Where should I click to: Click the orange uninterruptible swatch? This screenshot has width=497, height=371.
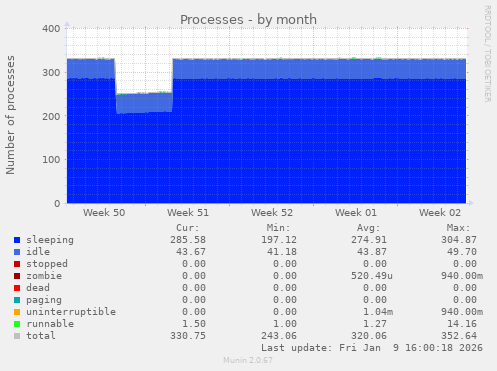tap(17, 312)
